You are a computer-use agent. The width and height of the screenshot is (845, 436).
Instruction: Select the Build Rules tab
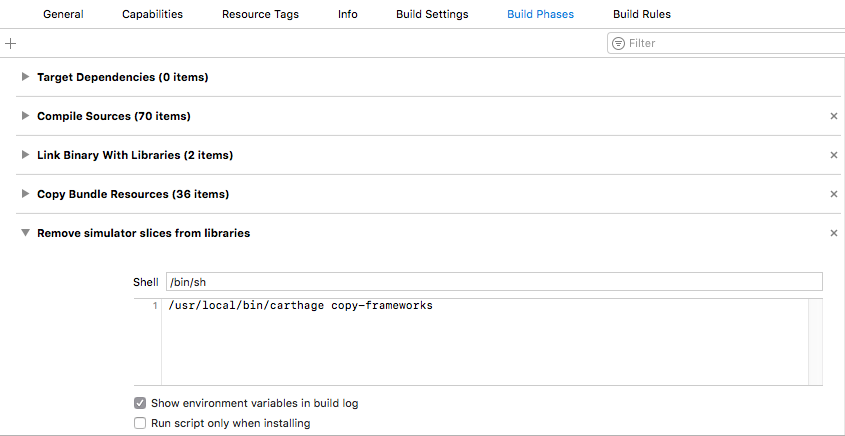point(642,15)
